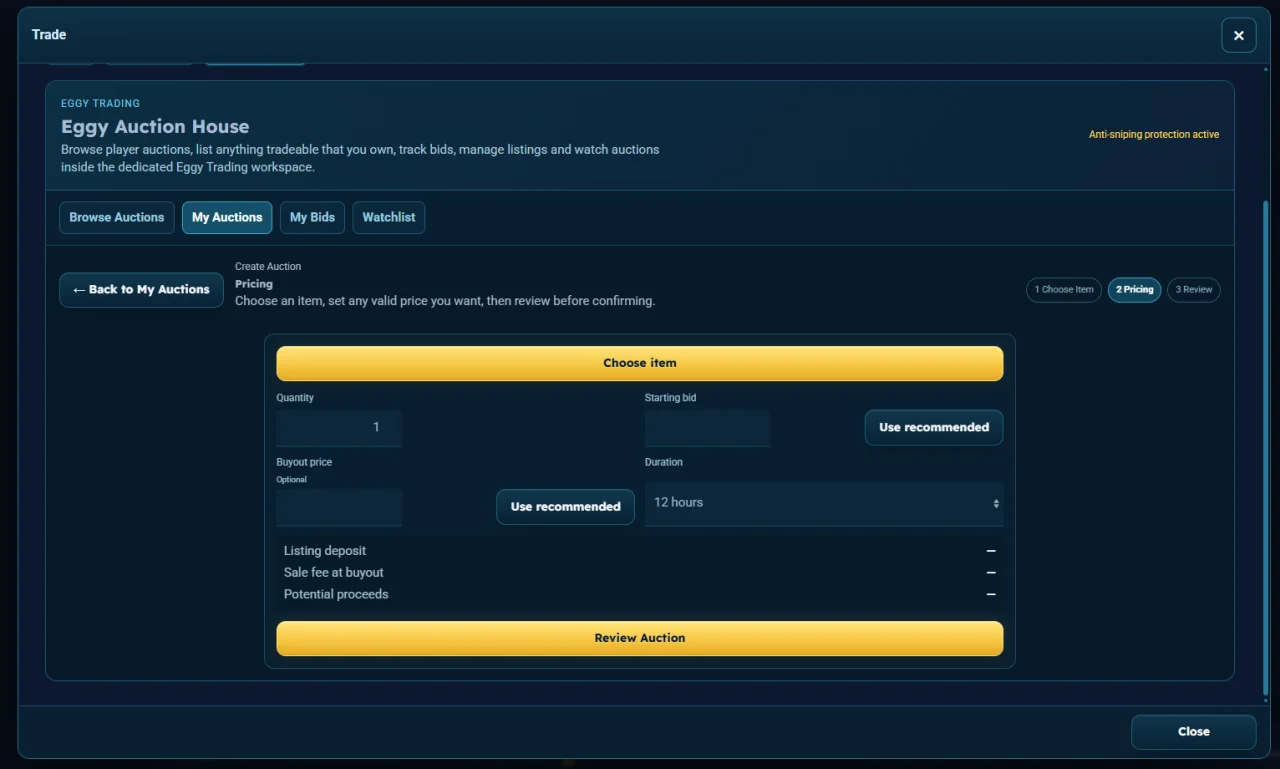Click the EGGY TRADING caption
The width and height of the screenshot is (1280, 769).
point(100,103)
